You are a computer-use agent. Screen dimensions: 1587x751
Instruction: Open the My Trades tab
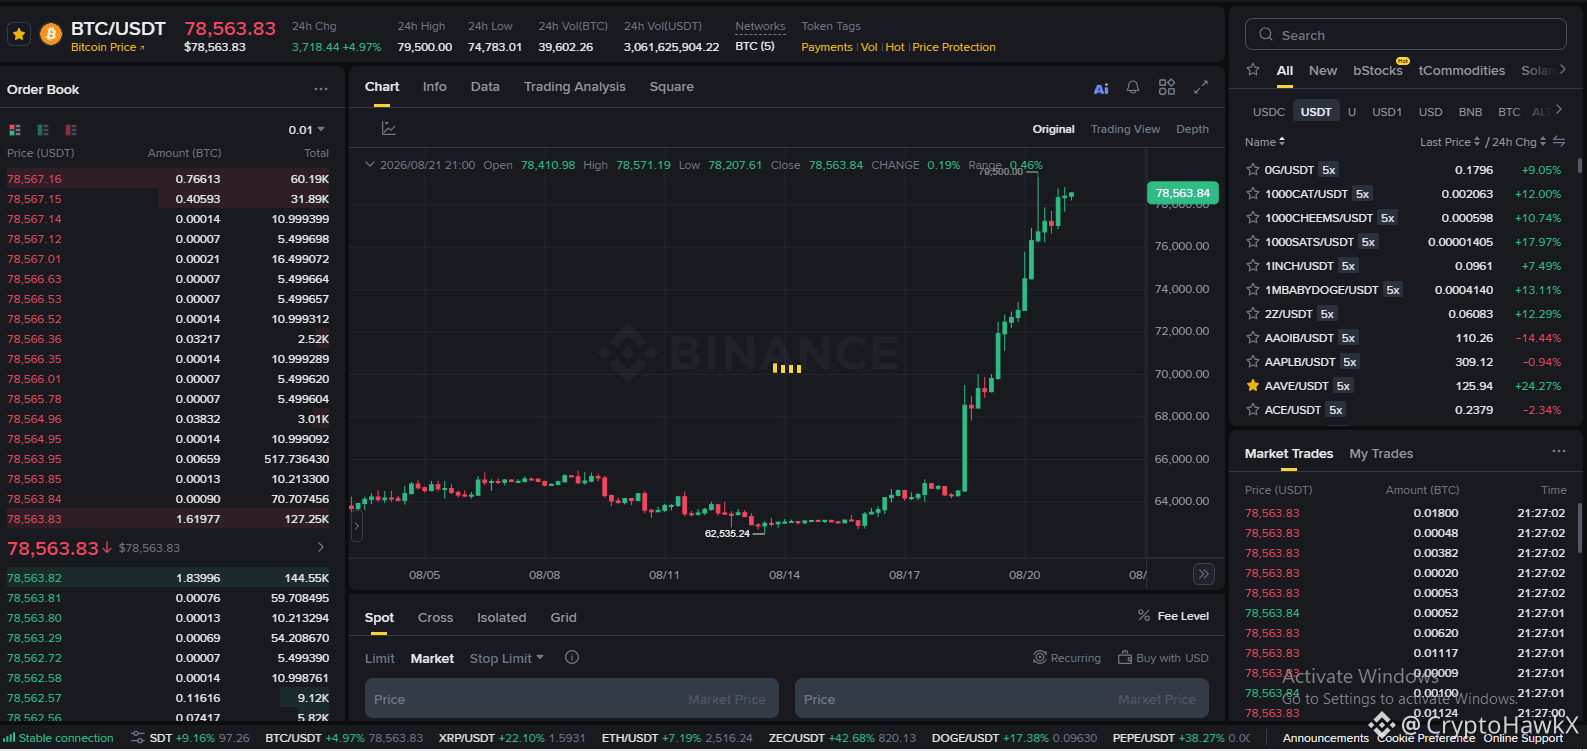[x=1381, y=454]
